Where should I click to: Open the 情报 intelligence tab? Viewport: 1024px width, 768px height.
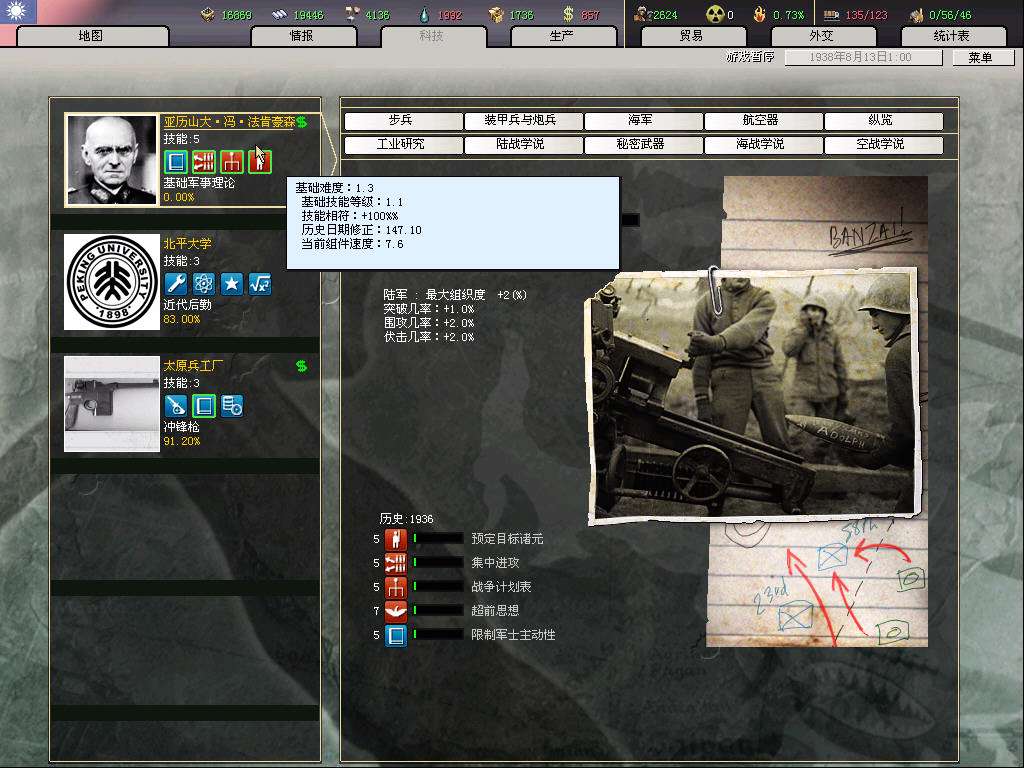coord(302,36)
